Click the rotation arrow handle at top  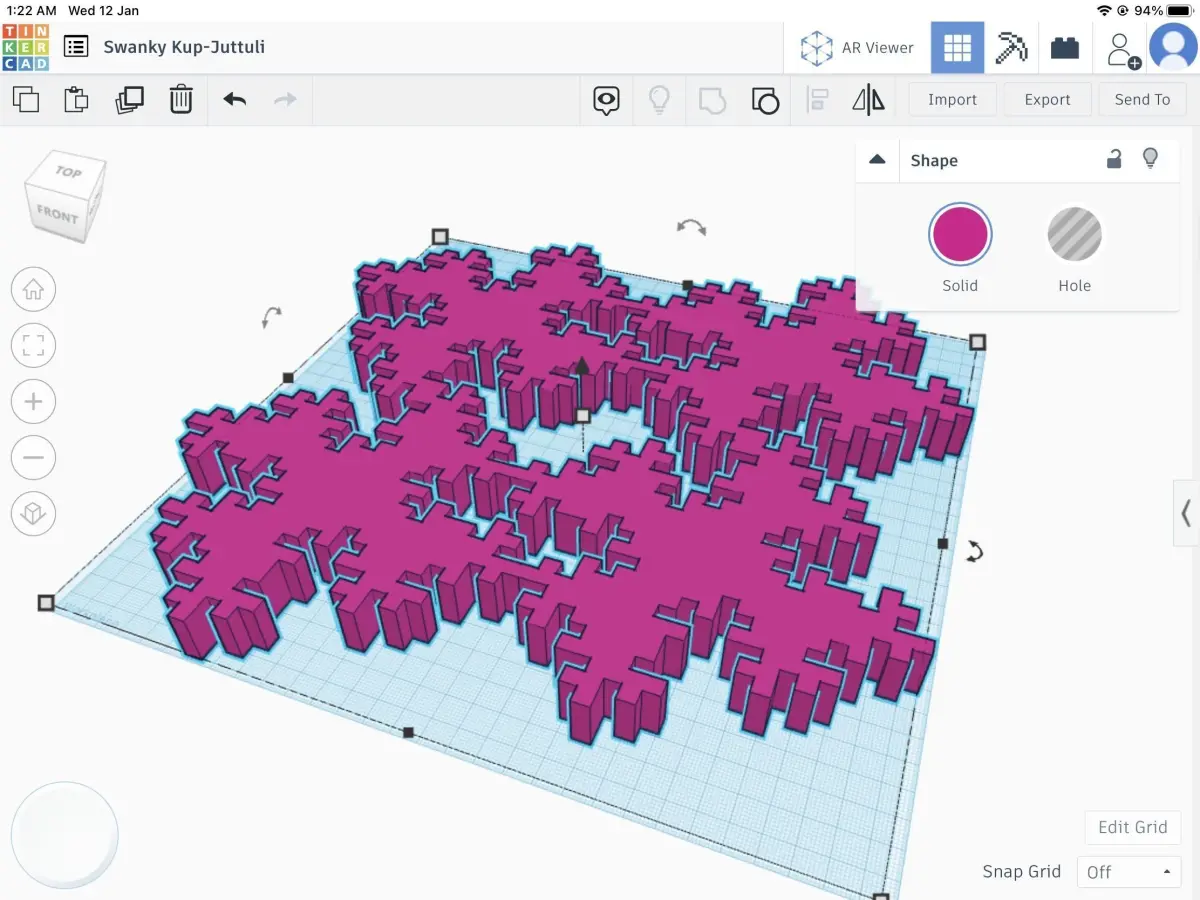pyautogui.click(x=691, y=228)
